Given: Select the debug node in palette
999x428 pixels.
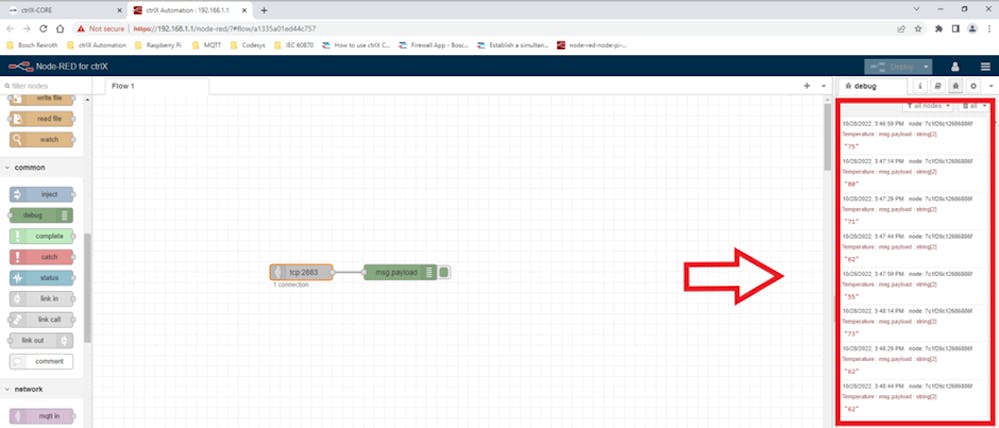Looking at the screenshot, I should (x=41, y=215).
